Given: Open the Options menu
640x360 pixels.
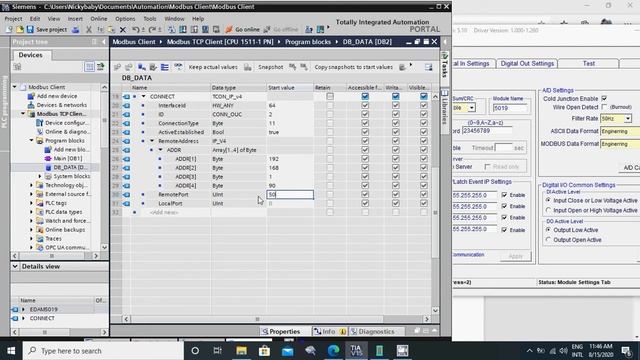Looking at the screenshot, I should point(125,19).
